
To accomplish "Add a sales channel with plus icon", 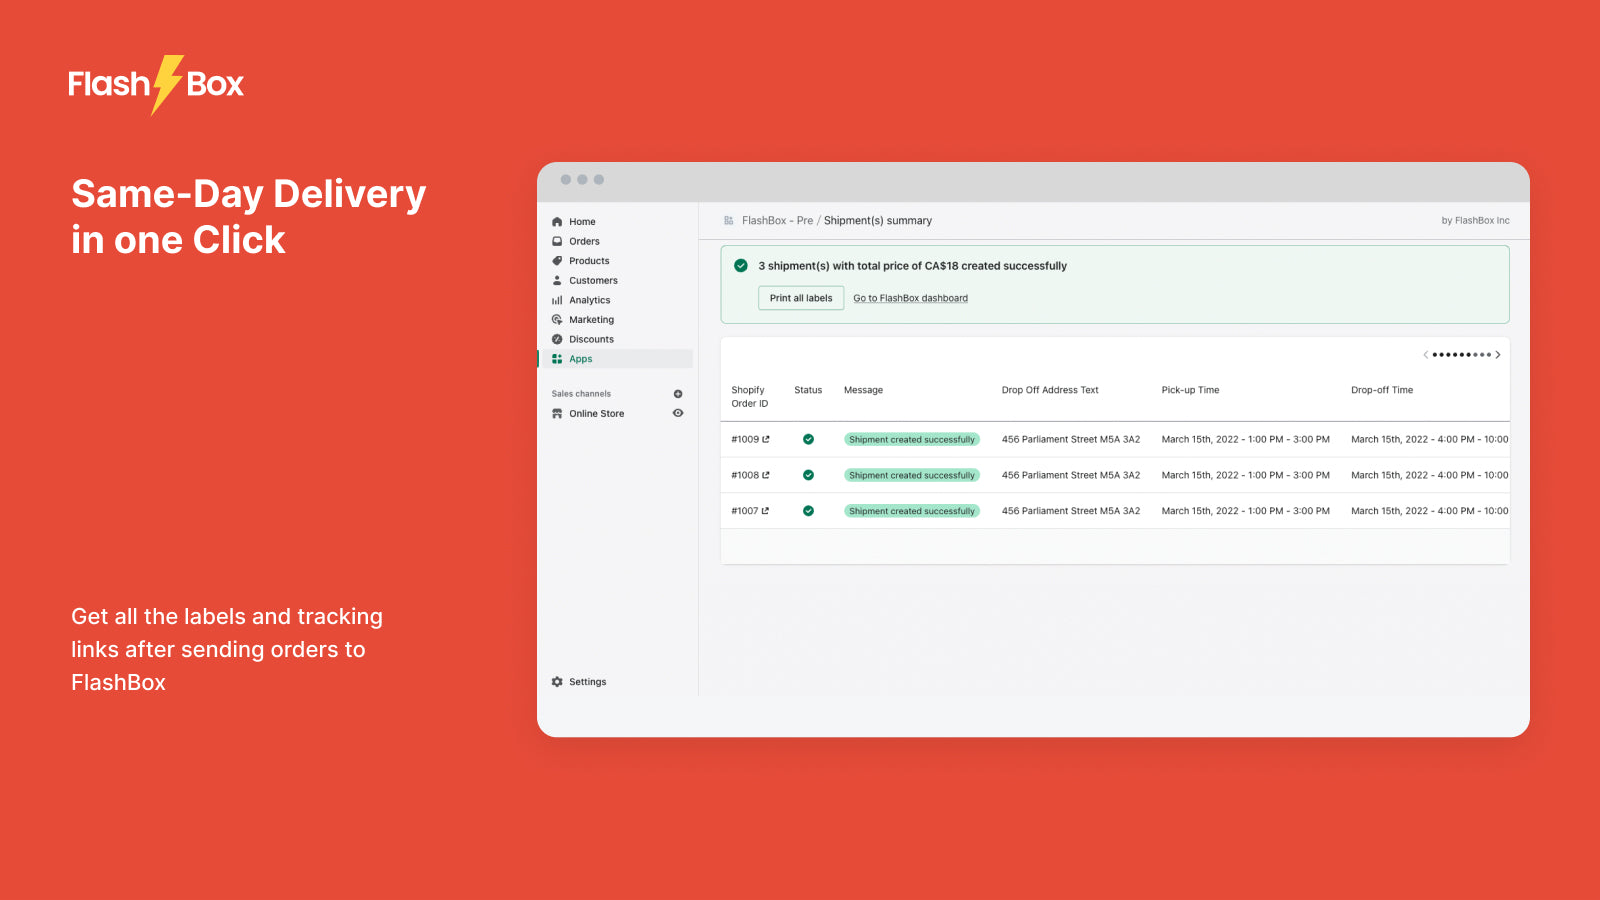I will (x=678, y=394).
